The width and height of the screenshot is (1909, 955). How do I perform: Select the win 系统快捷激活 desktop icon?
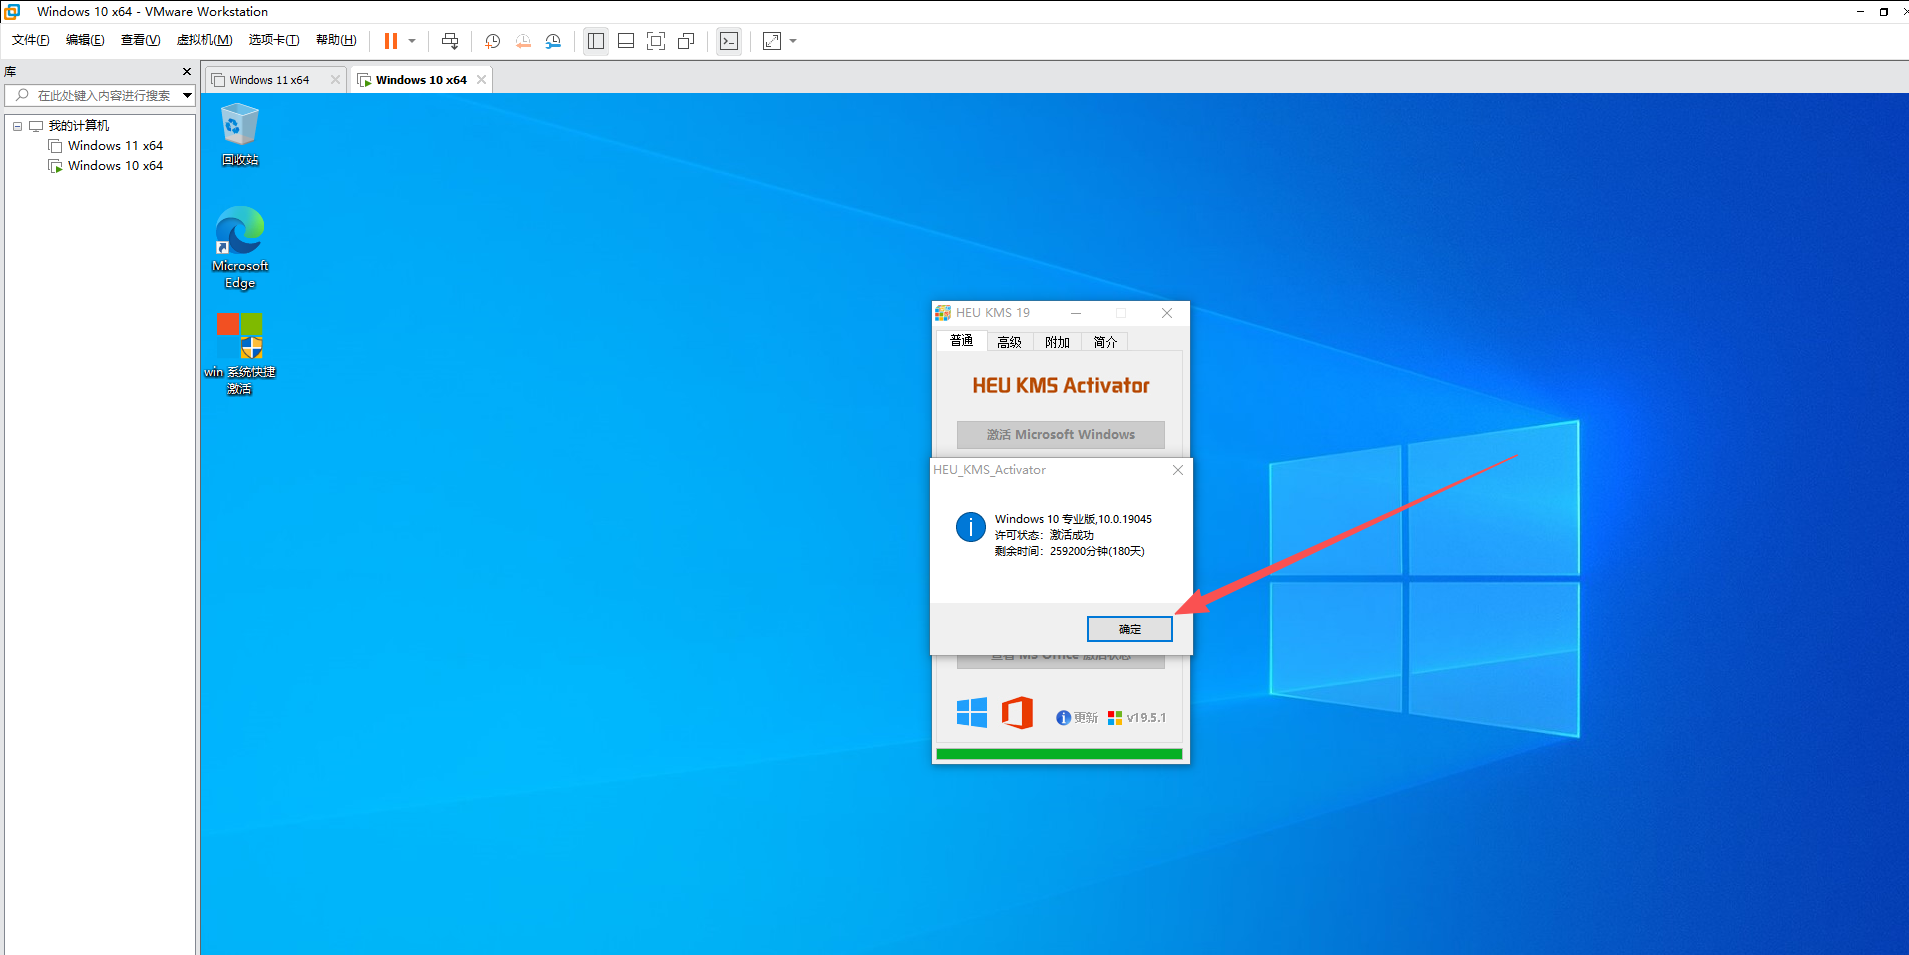tap(240, 354)
